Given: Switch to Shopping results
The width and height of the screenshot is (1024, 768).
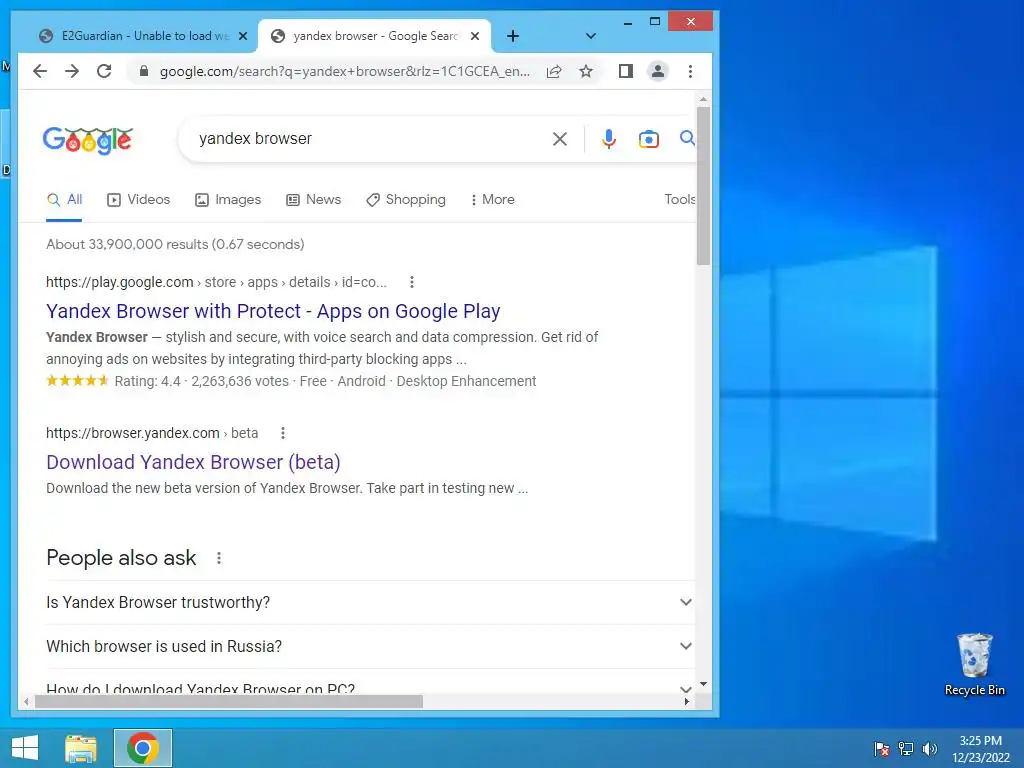Looking at the screenshot, I should [x=406, y=200].
